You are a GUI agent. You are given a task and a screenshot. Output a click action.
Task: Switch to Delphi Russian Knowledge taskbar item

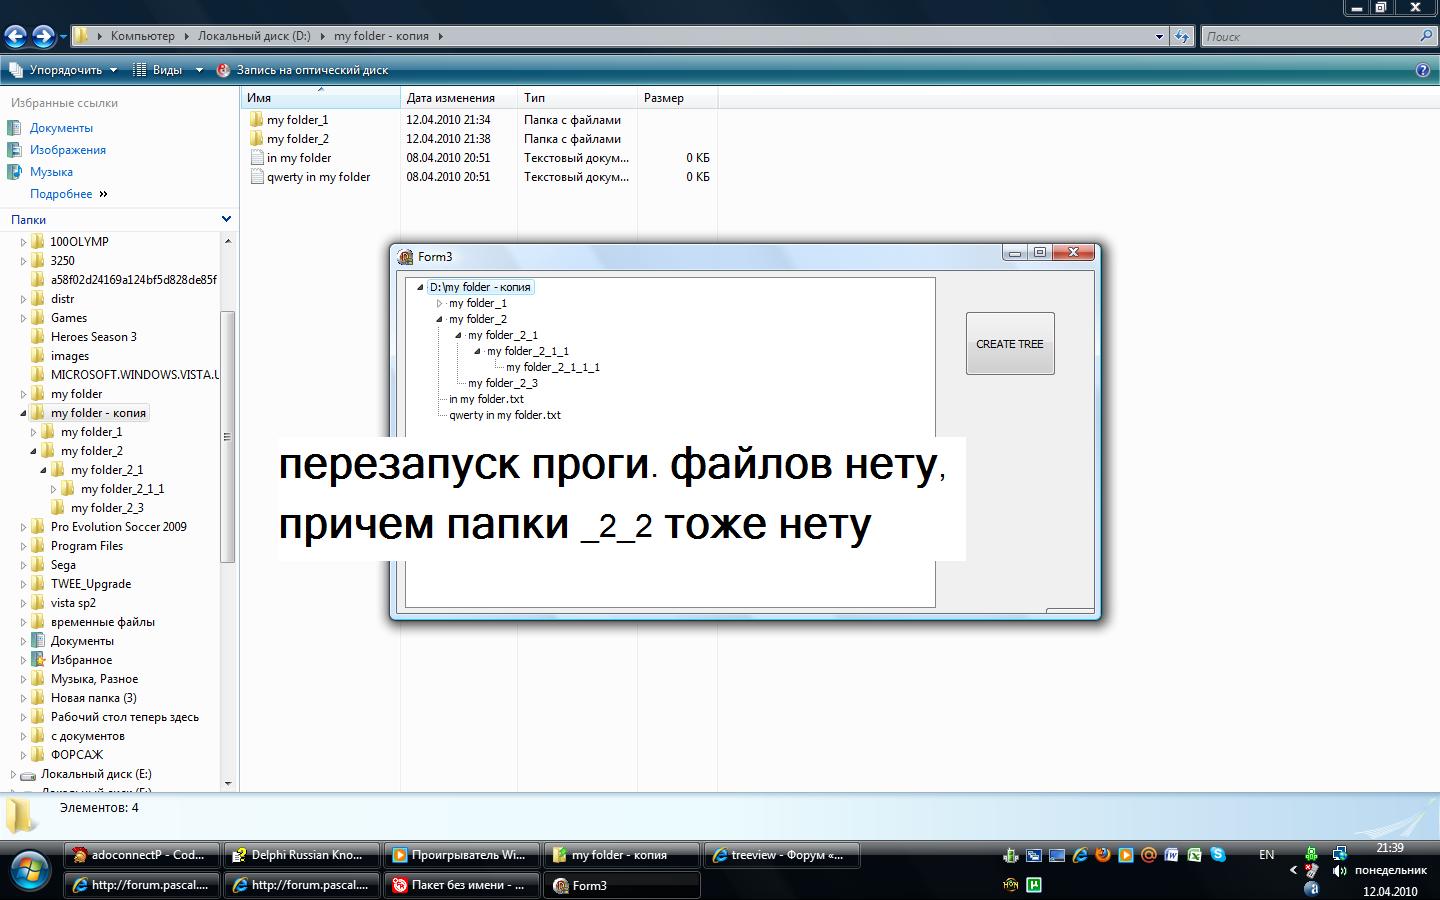(x=304, y=855)
